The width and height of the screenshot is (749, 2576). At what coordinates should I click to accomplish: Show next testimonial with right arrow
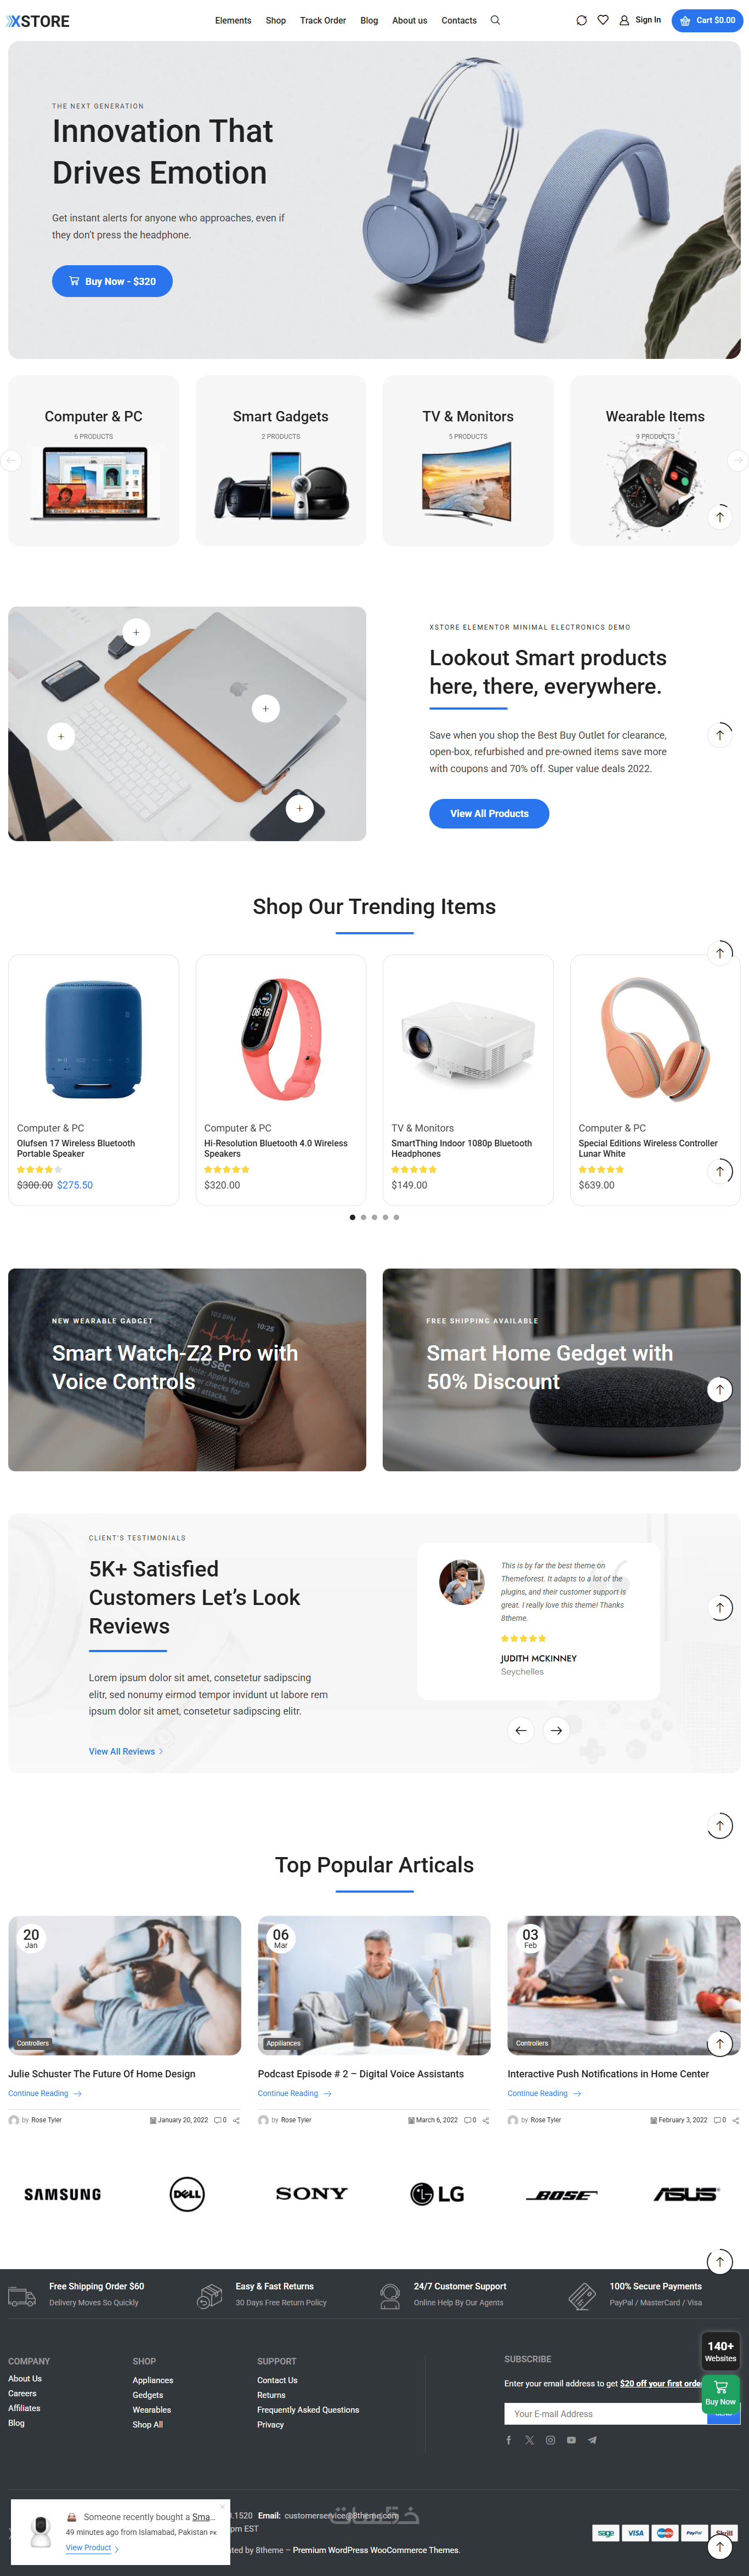point(556,1730)
